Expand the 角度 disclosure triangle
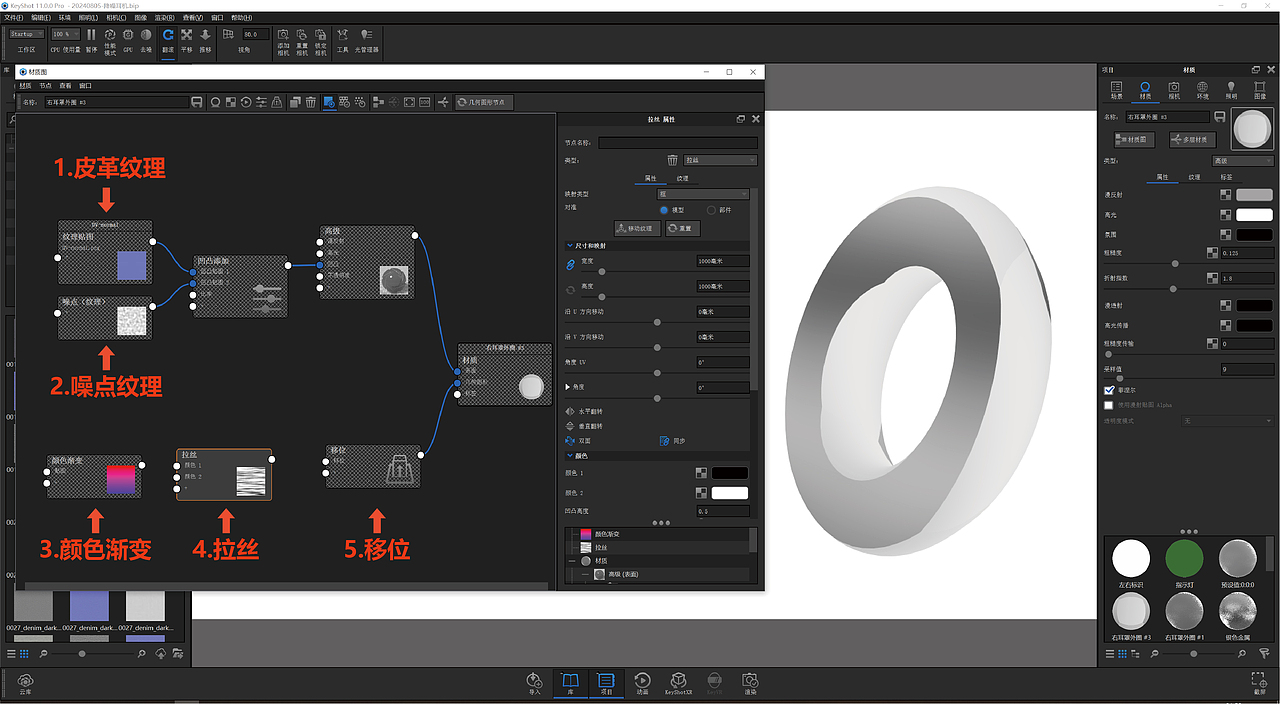The width and height of the screenshot is (1280, 704). tap(568, 386)
